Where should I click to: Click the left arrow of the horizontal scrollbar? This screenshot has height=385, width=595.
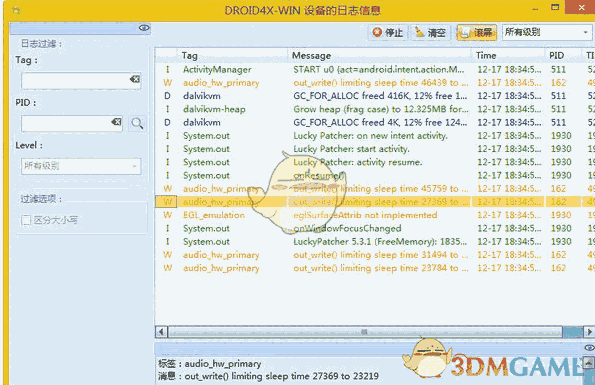[x=161, y=332]
